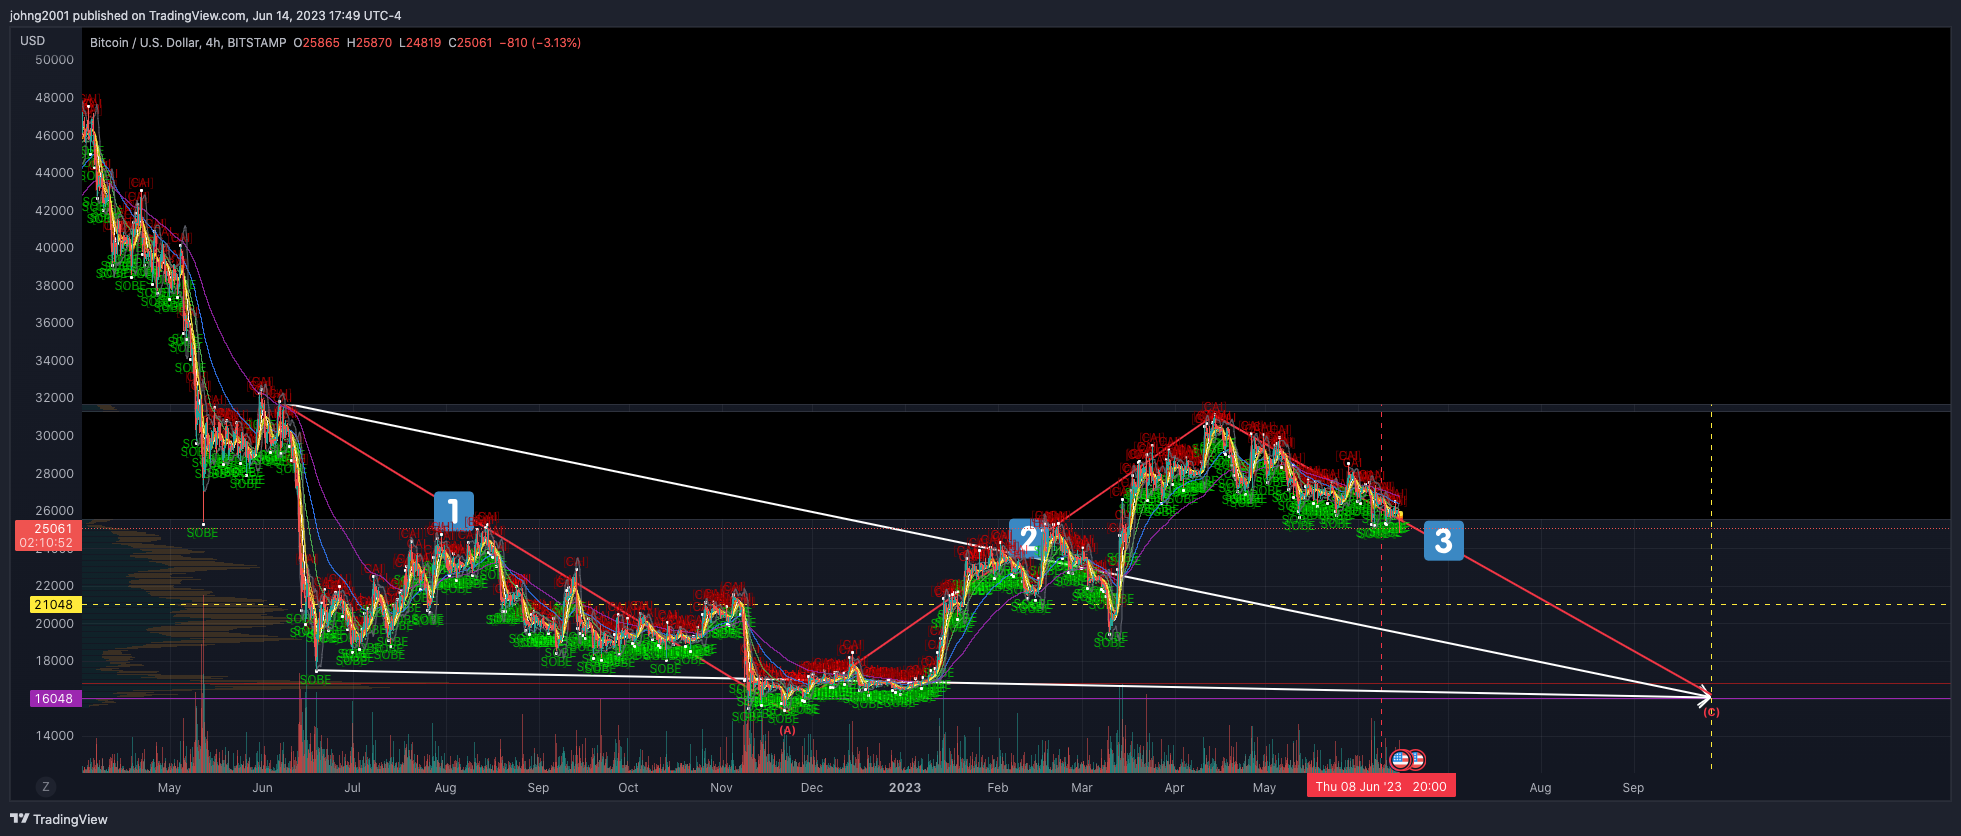Click the 50000 price axis label
Screen dimensions: 1961x836
click(55, 60)
